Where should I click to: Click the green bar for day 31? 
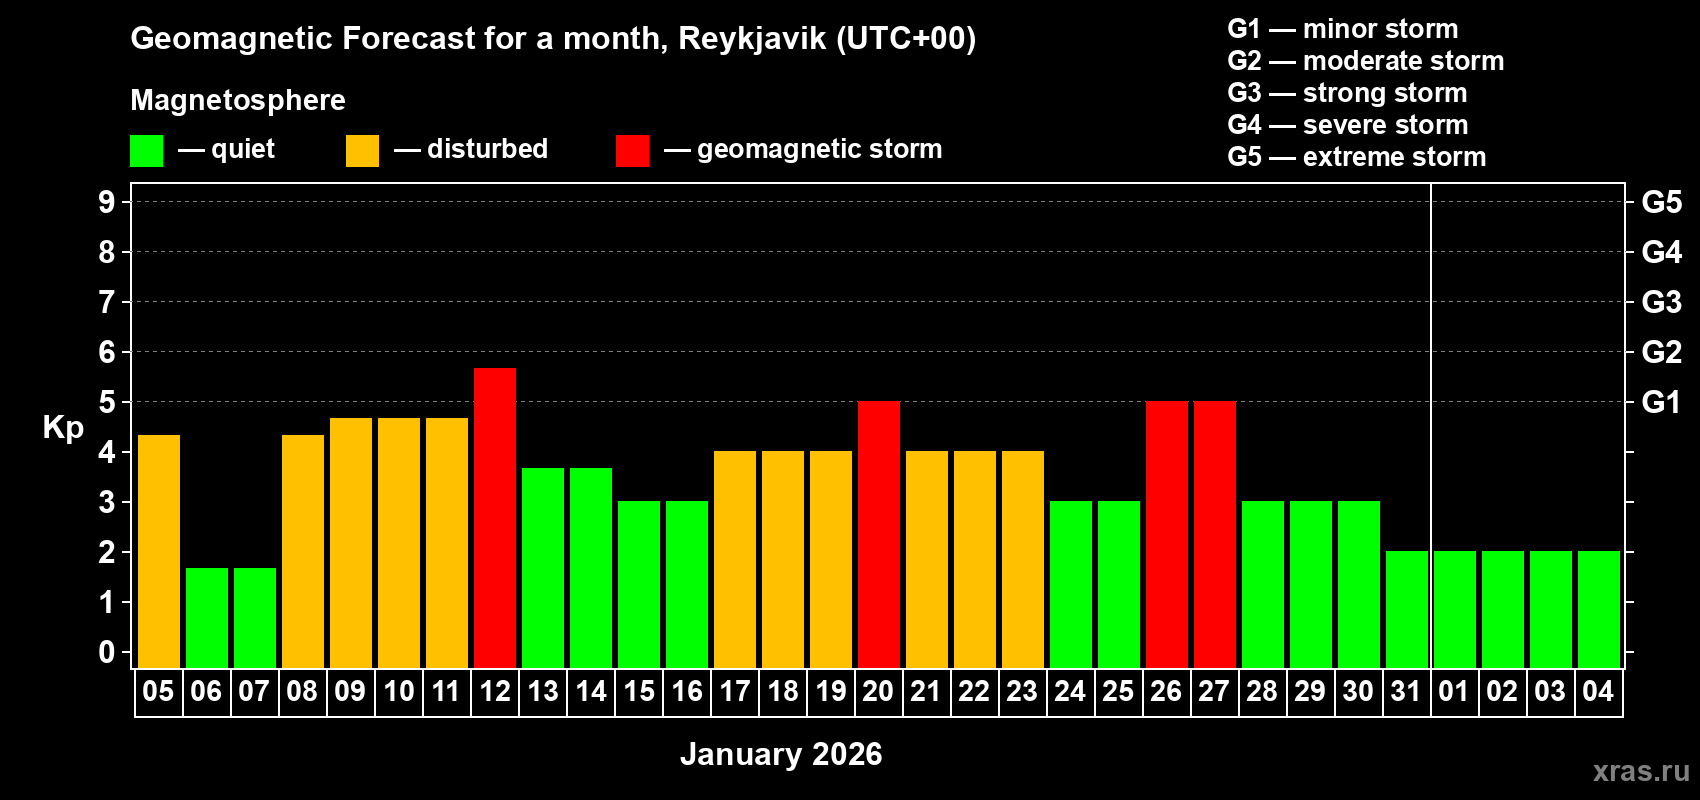click(x=1407, y=610)
